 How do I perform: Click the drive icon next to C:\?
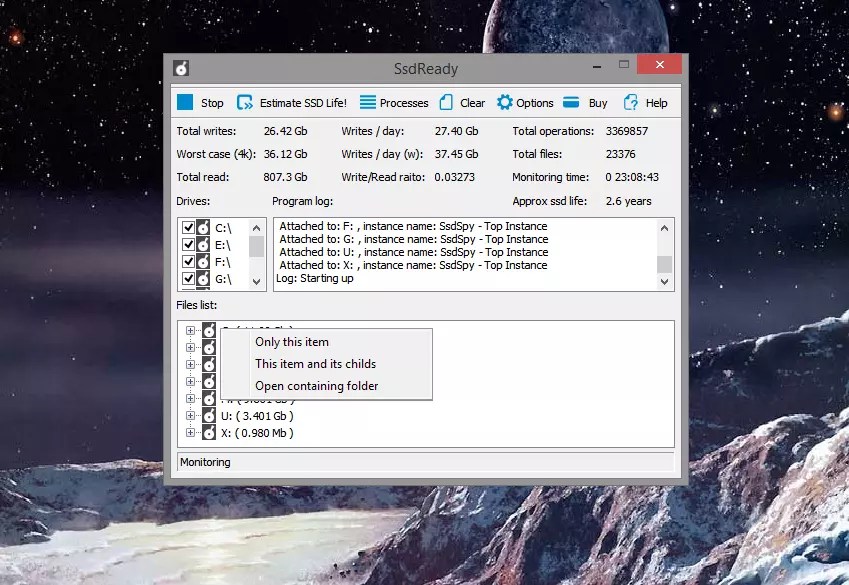(x=203, y=227)
